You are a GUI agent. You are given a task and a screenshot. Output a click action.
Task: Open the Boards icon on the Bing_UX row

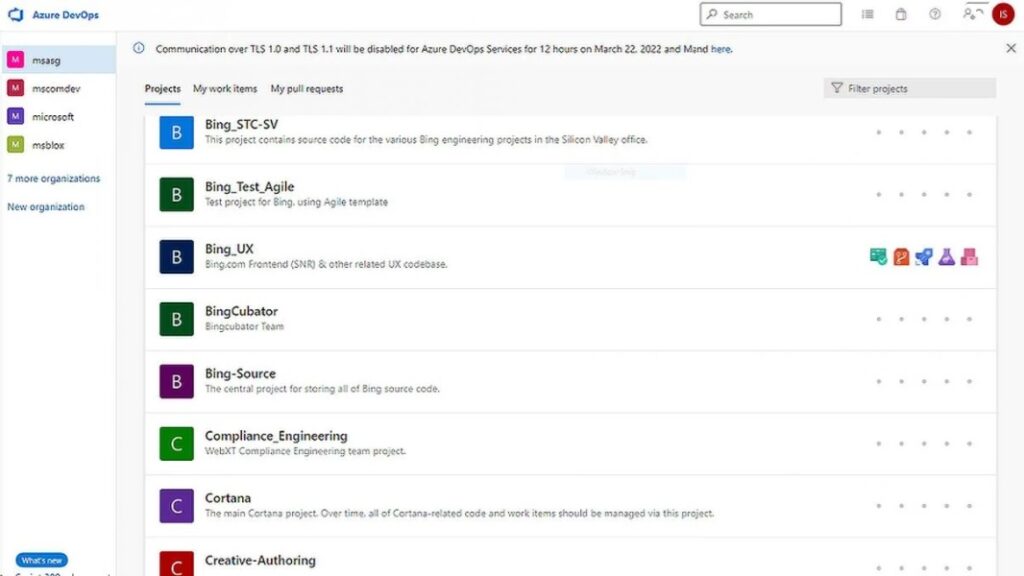877,256
